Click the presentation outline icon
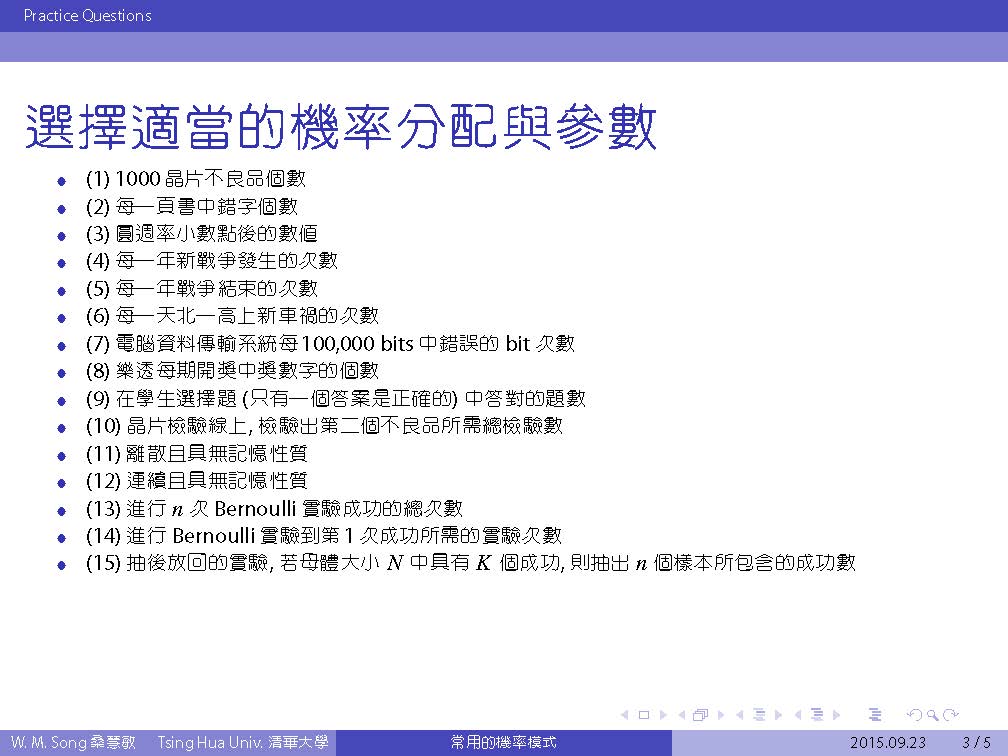 tap(876, 715)
